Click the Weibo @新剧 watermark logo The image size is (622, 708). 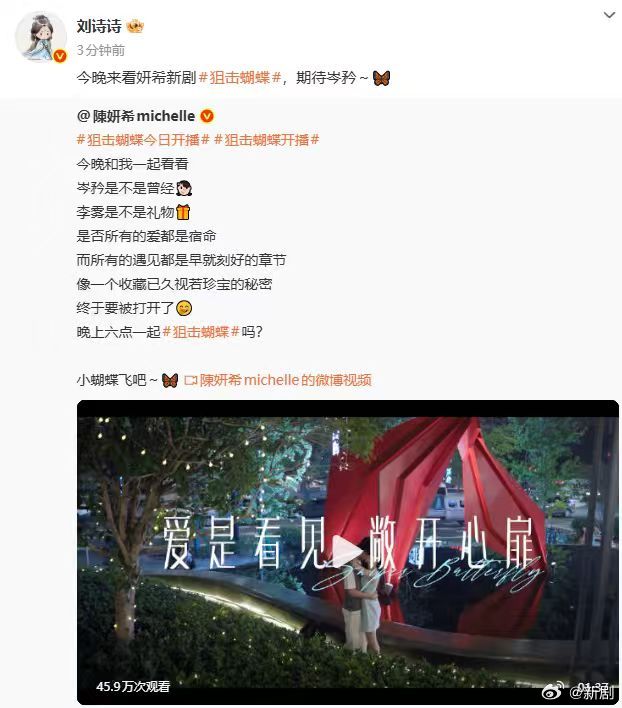tap(578, 690)
